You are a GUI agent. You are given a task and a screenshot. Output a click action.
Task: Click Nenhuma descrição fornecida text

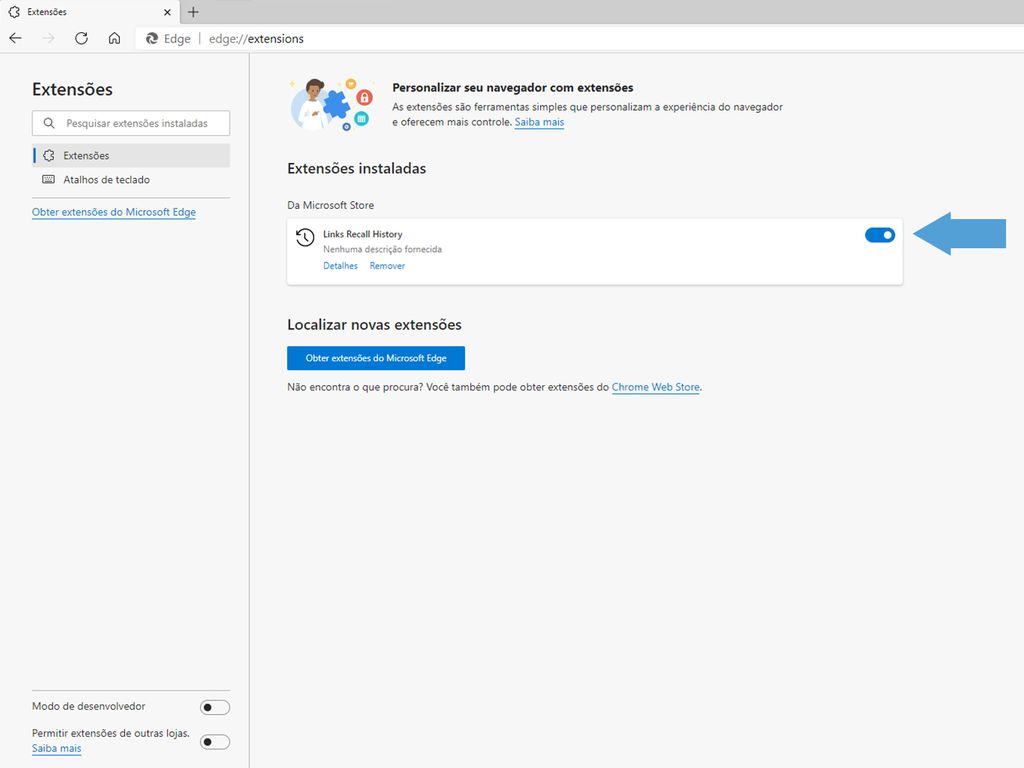point(382,249)
